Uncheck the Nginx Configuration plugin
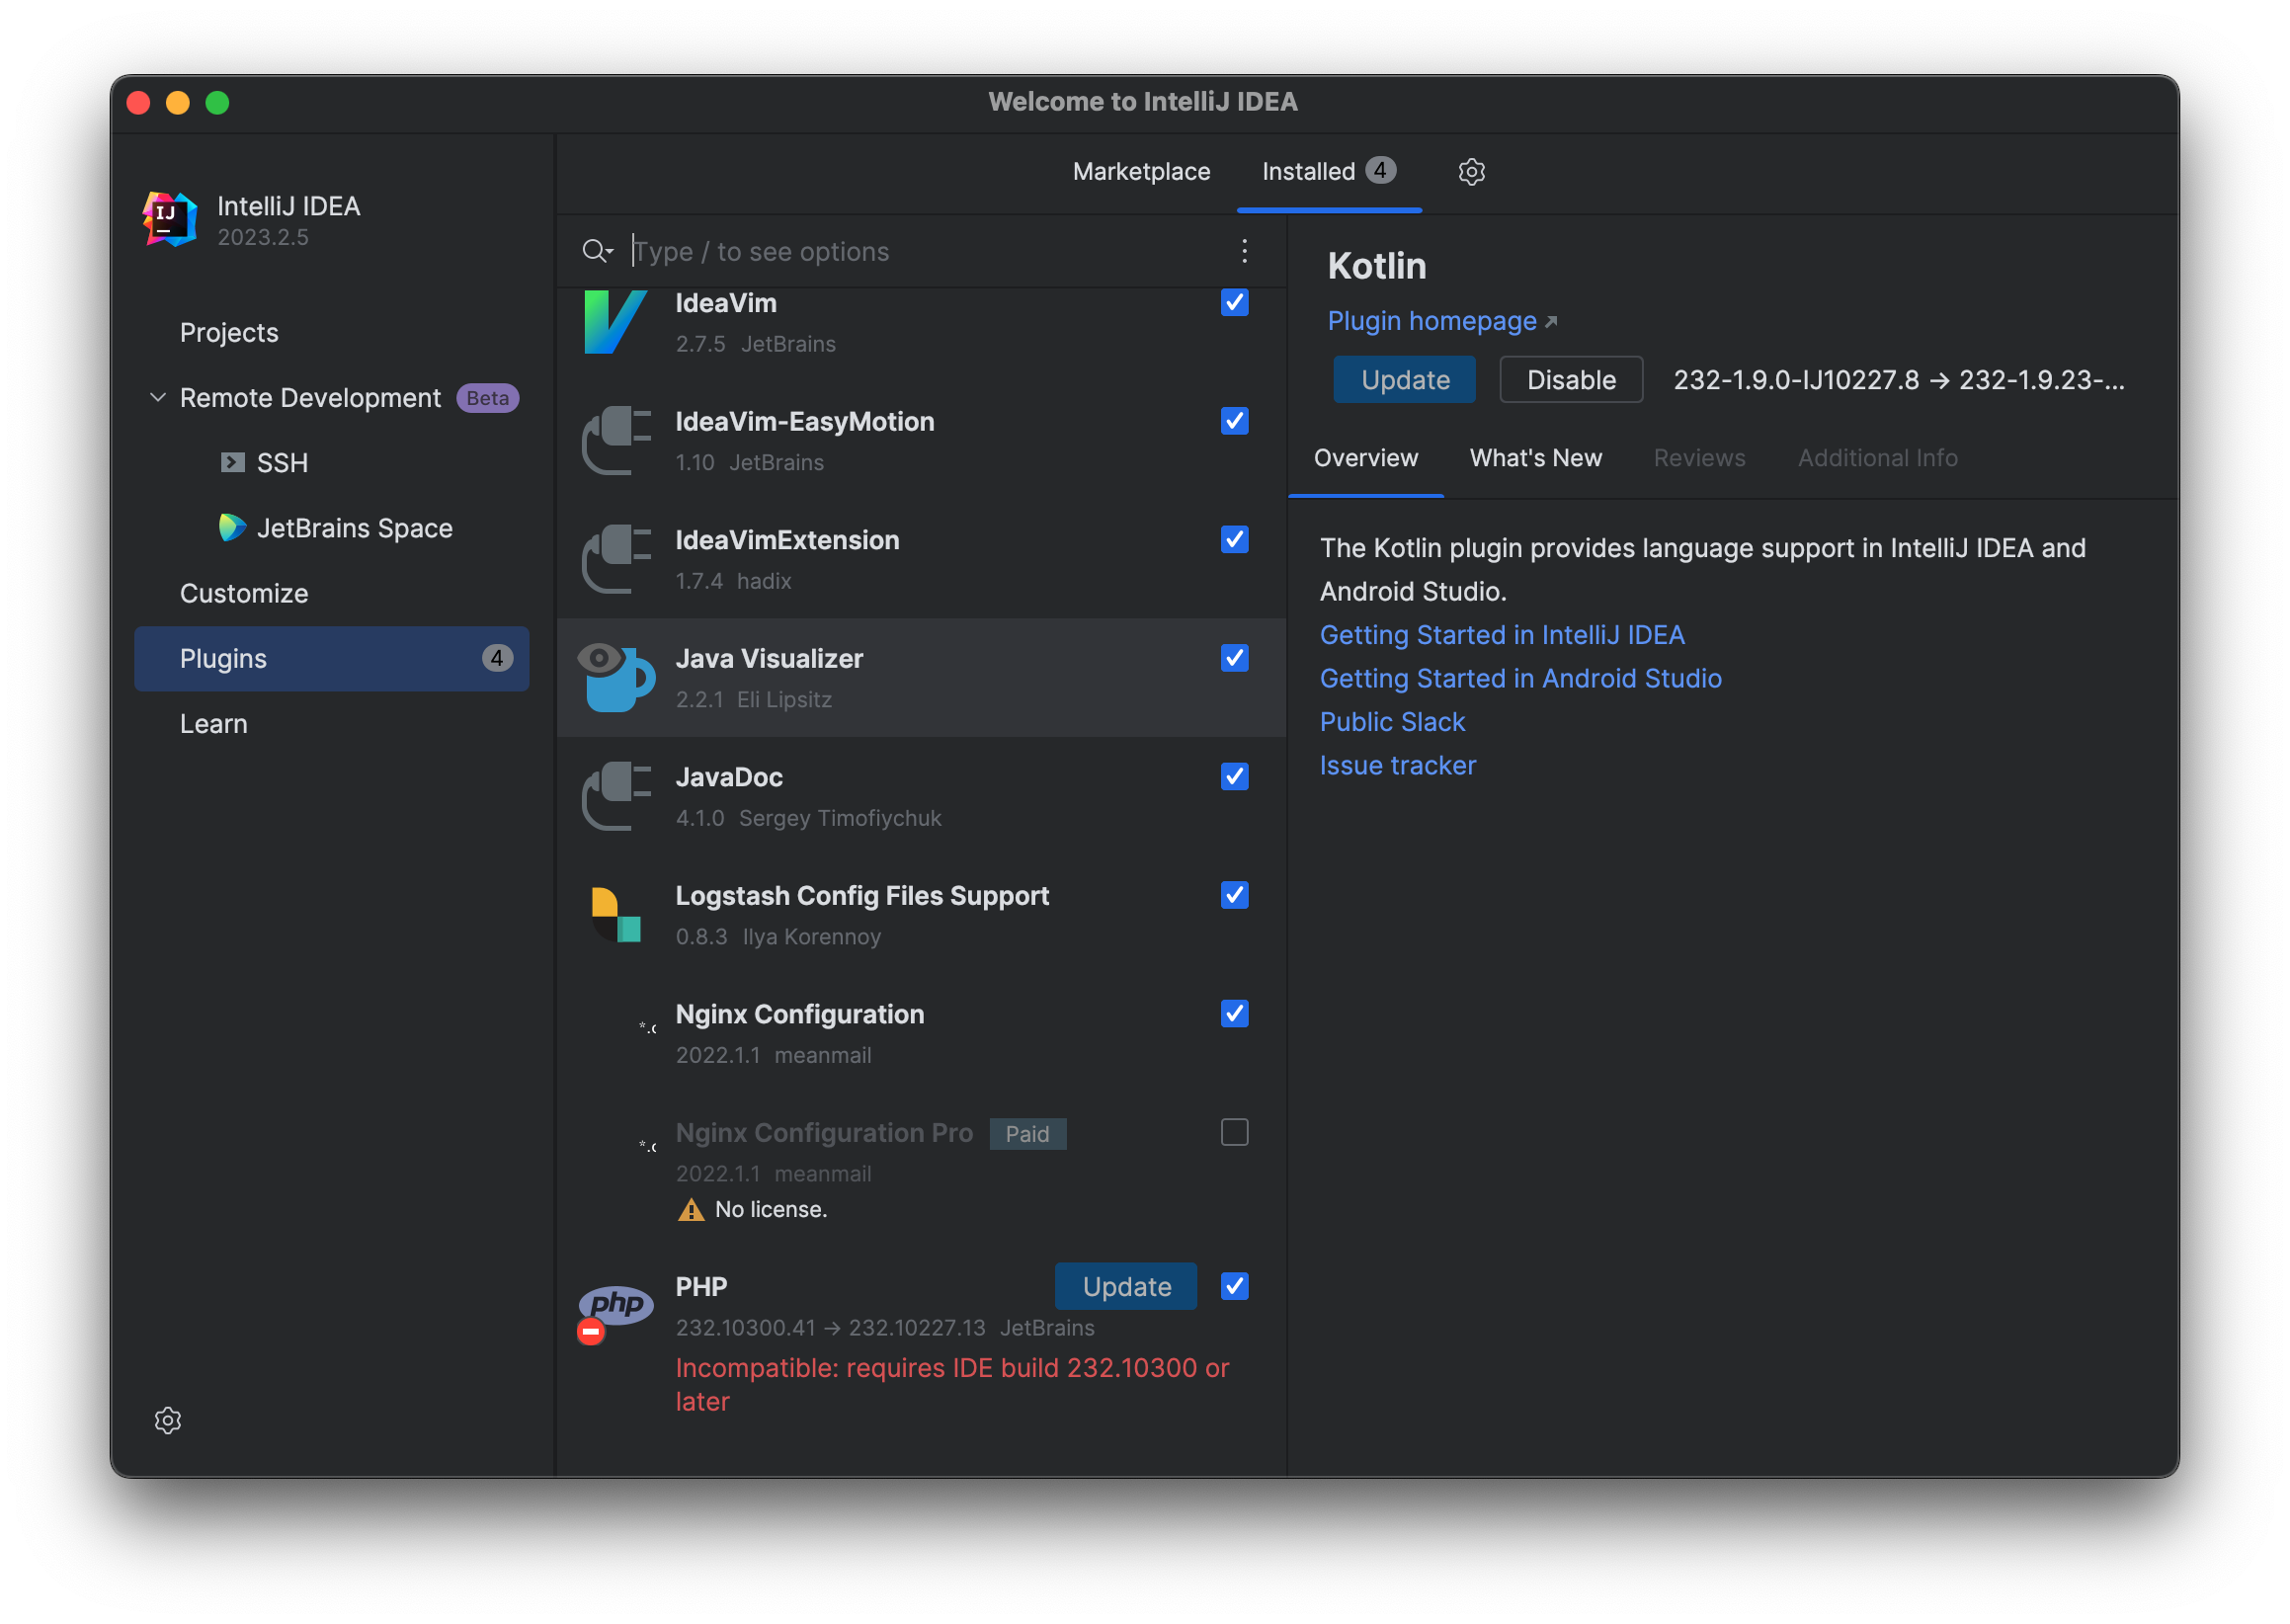The image size is (2290, 1624). [x=1235, y=1014]
